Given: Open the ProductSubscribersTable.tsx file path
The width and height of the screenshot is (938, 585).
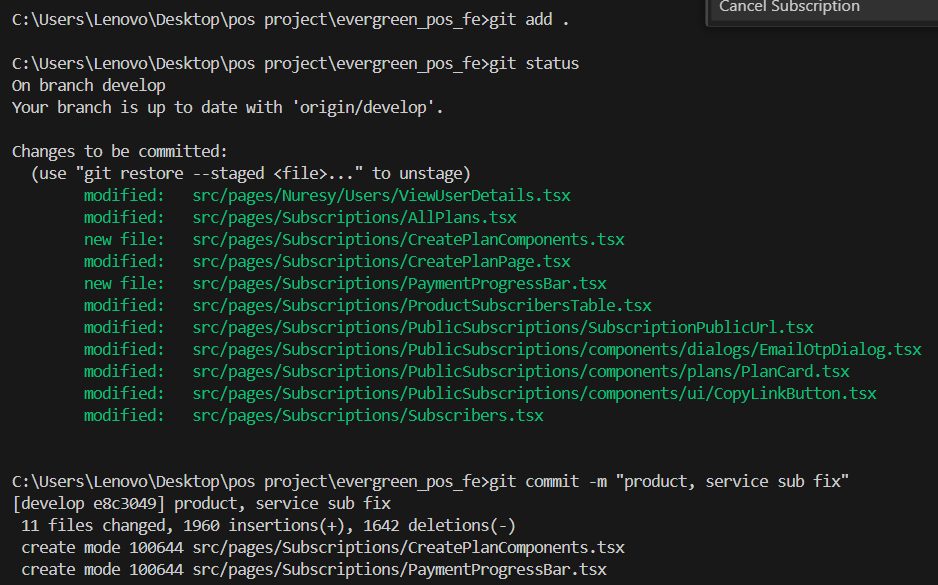Looking at the screenshot, I should (x=421, y=306).
